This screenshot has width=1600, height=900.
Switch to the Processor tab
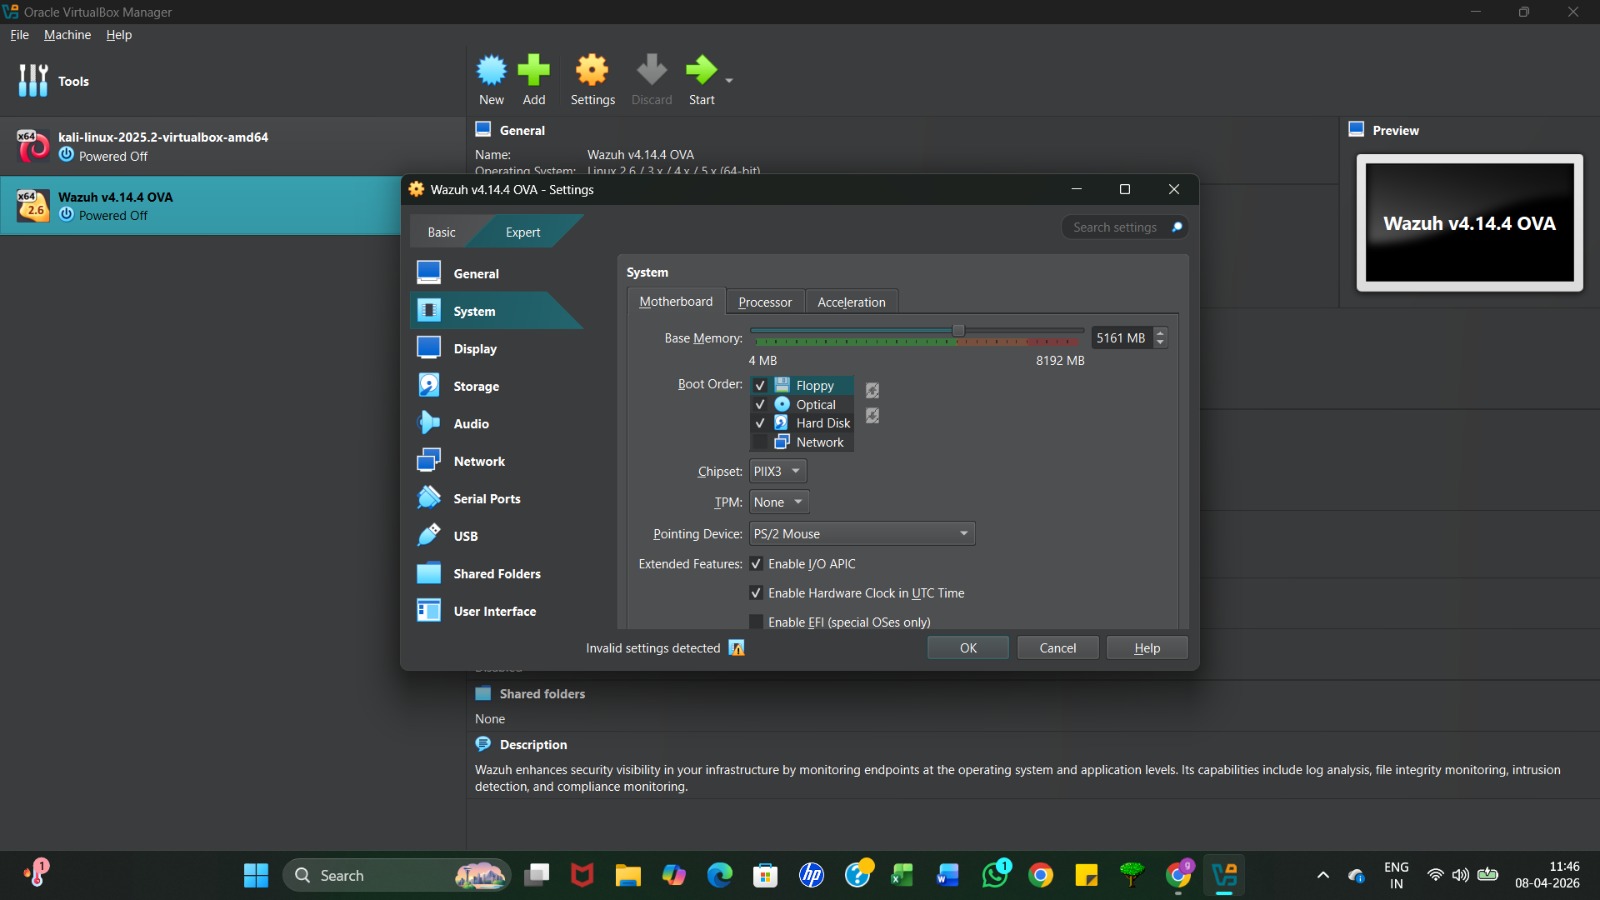click(765, 302)
